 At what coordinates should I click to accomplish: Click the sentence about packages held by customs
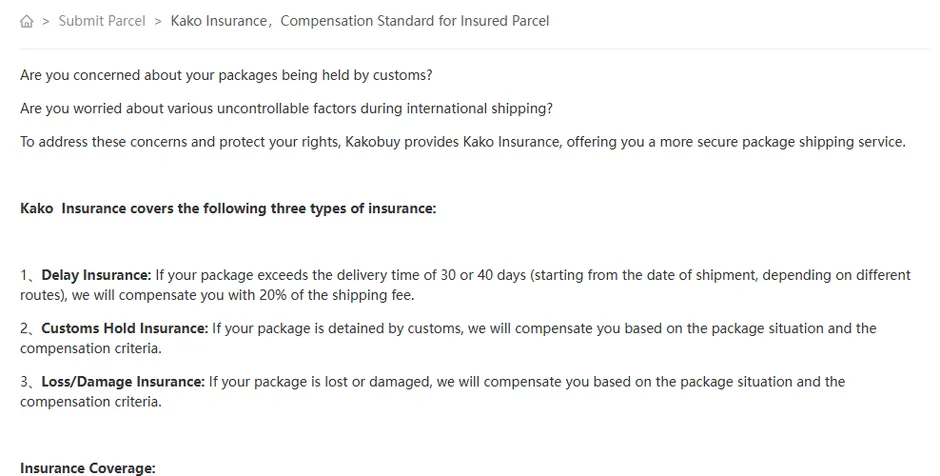pos(226,76)
